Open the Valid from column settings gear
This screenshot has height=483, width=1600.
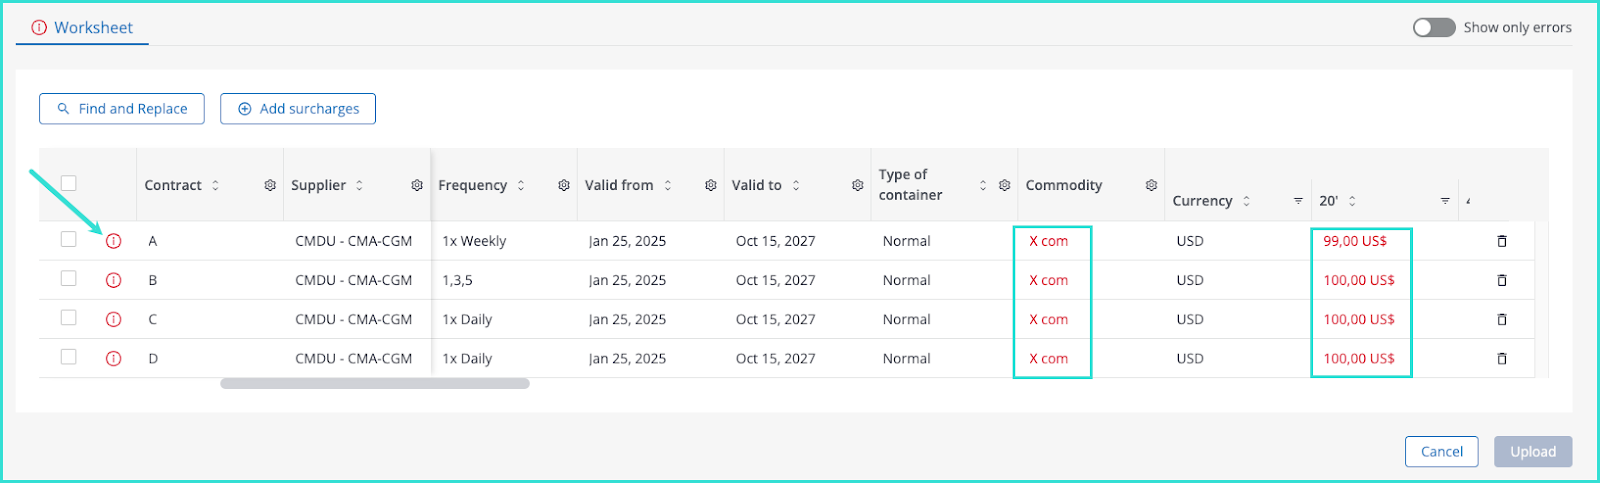point(710,185)
